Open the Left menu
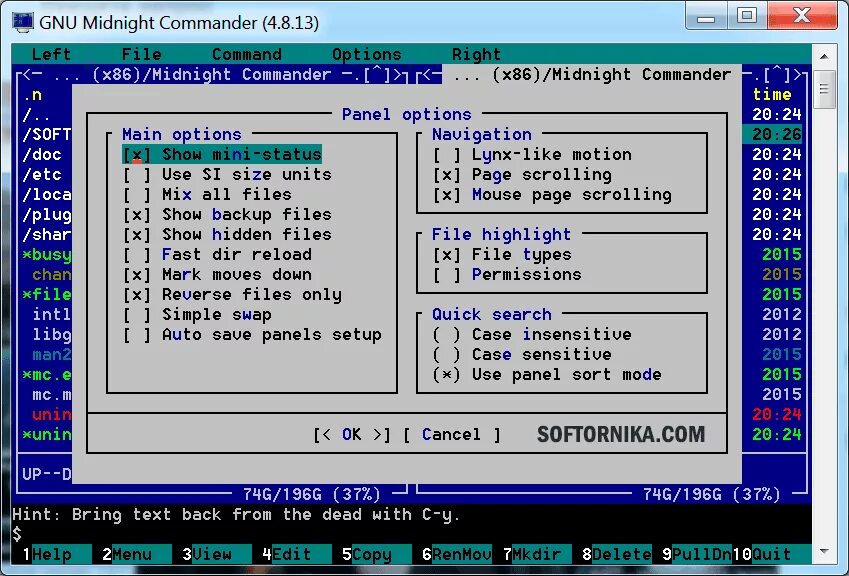 pyautogui.click(x=51, y=54)
